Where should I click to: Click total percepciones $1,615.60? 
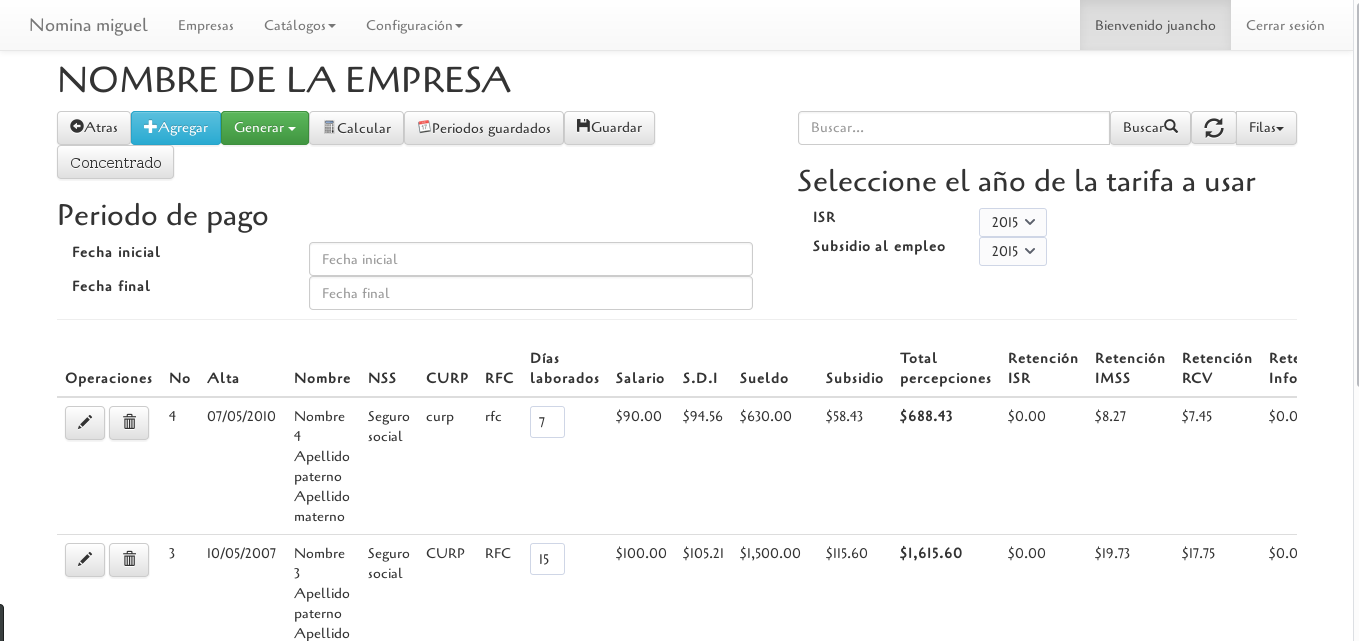coord(931,554)
